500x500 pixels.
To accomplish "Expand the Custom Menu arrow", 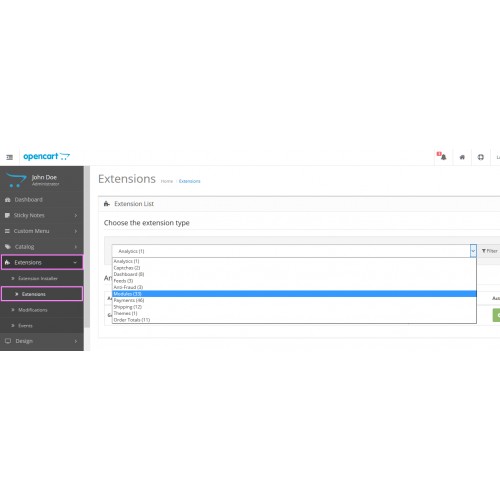I will [x=76, y=231].
